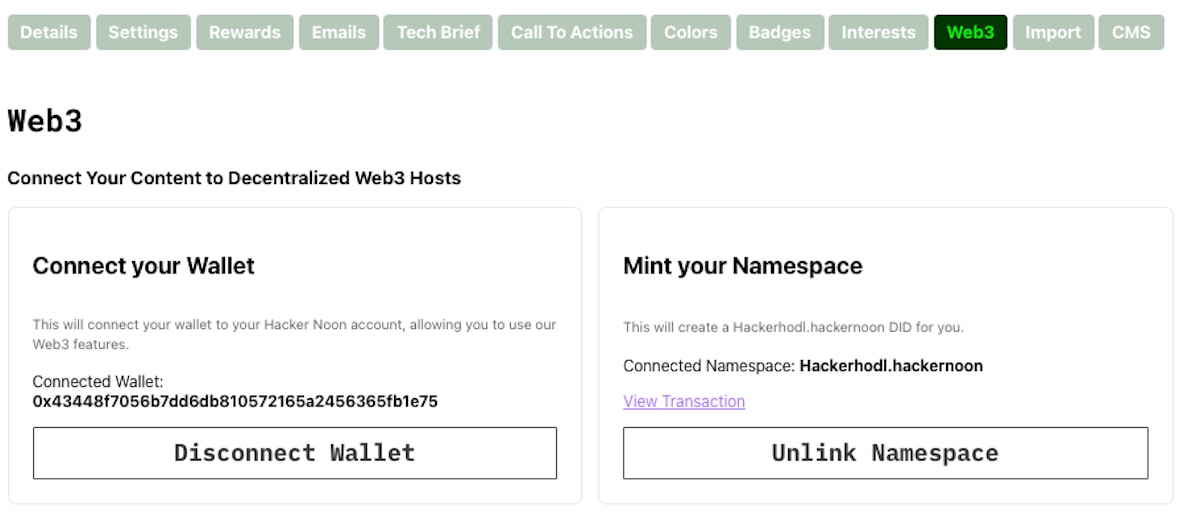Click the Unlink Namespace button
The width and height of the screenshot is (1200, 519).
tap(885, 453)
